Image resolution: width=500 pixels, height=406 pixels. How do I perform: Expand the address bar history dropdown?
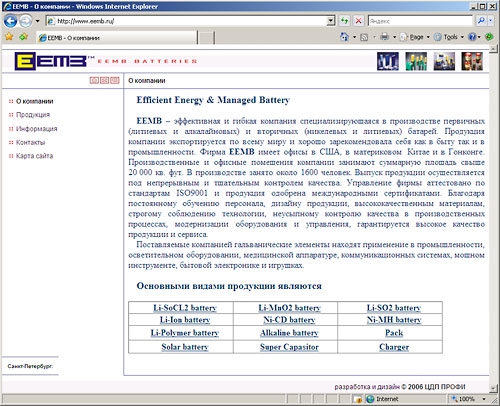(x=330, y=21)
